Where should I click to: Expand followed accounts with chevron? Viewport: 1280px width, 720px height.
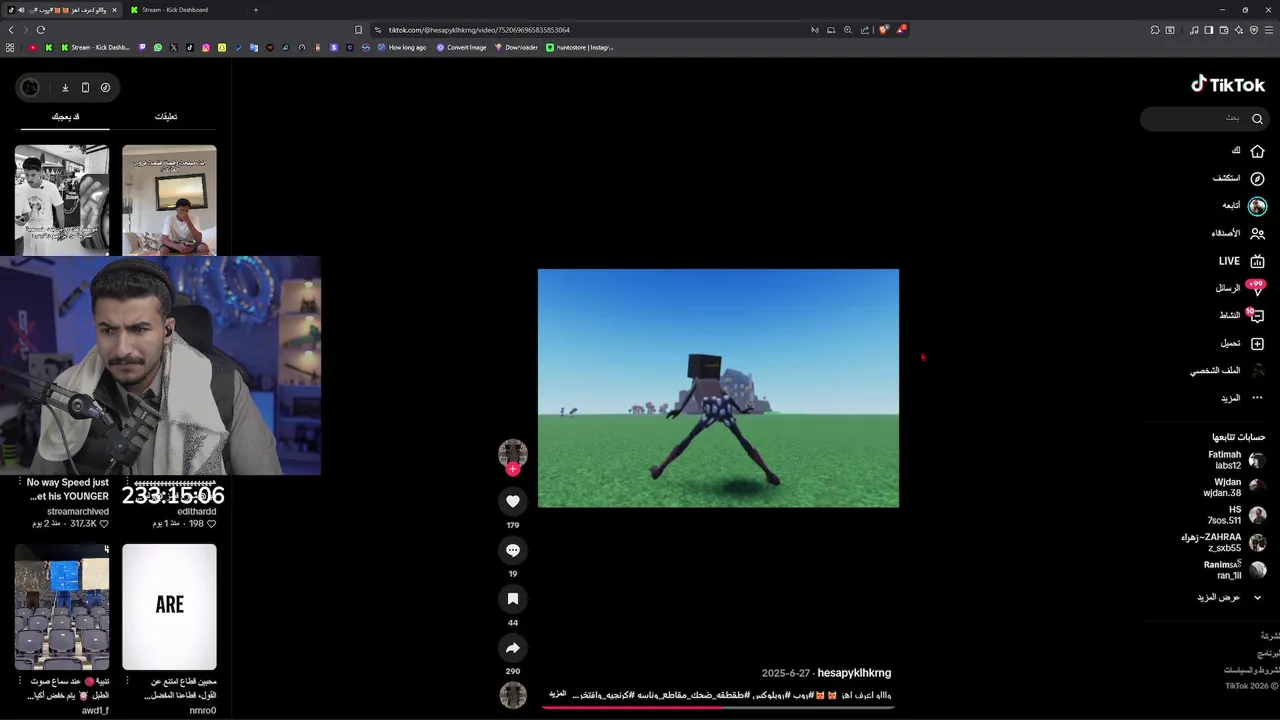tap(1257, 597)
